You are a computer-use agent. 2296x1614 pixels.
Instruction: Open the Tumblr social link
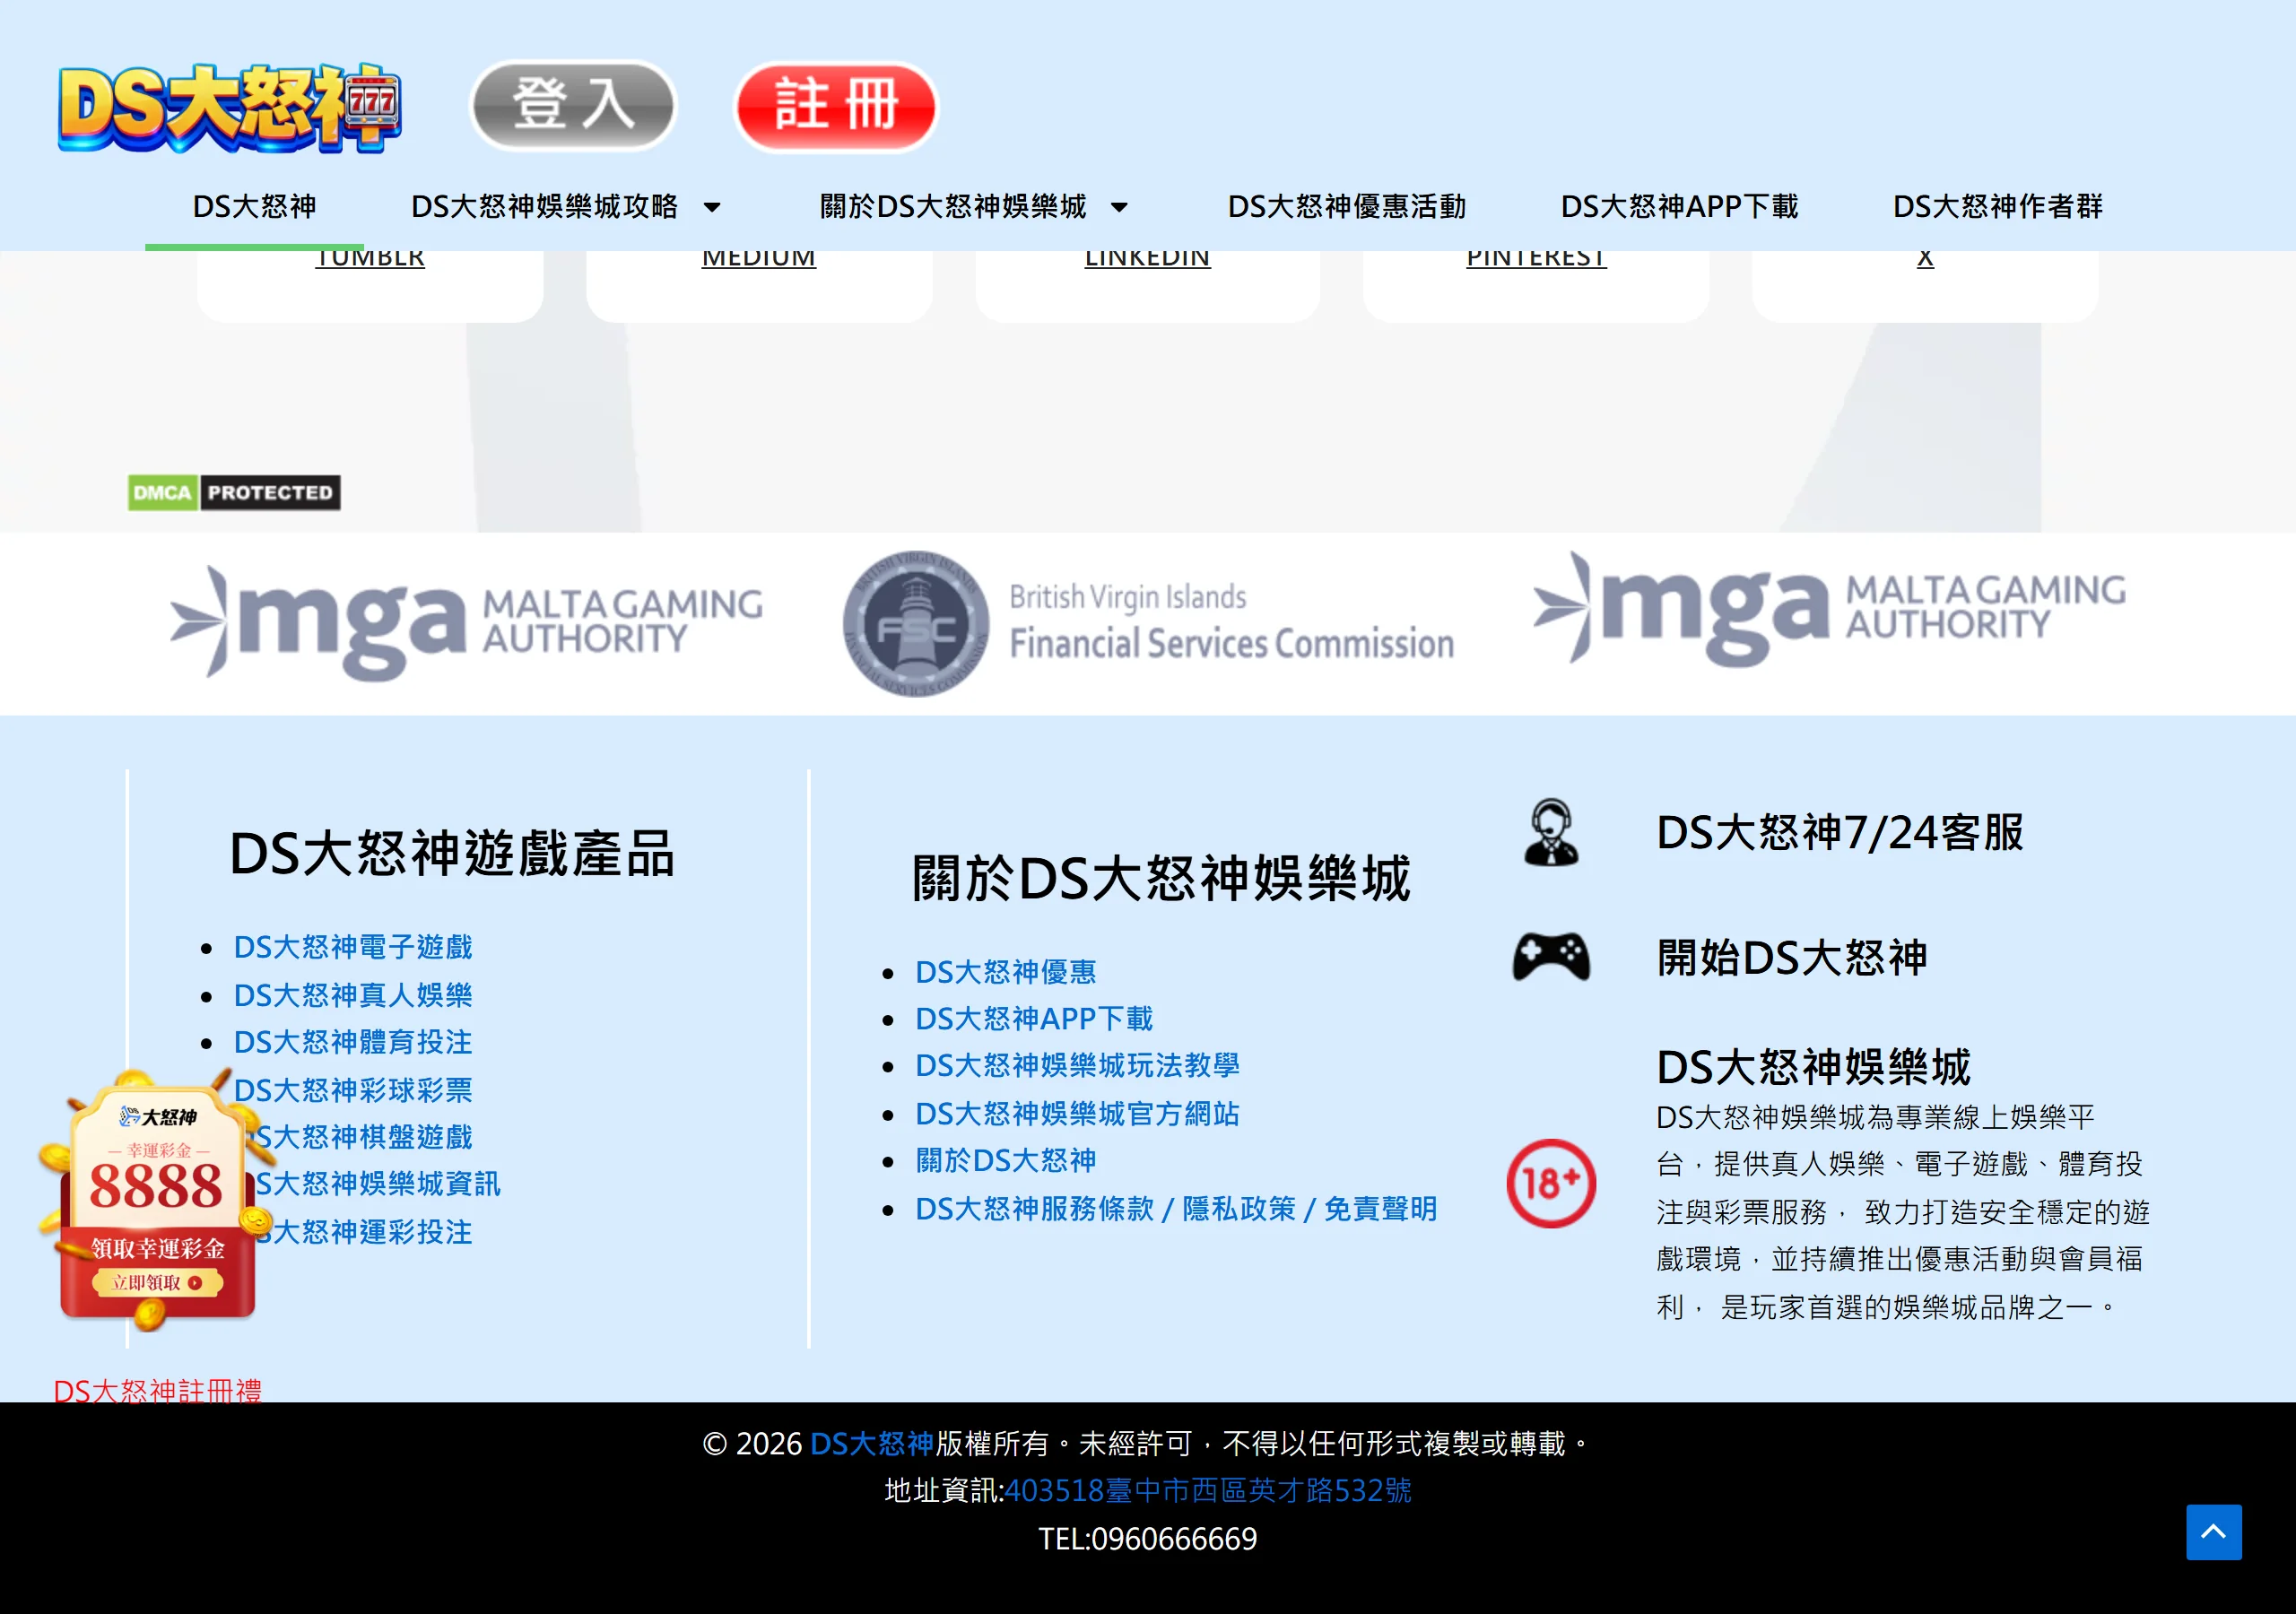coord(370,259)
